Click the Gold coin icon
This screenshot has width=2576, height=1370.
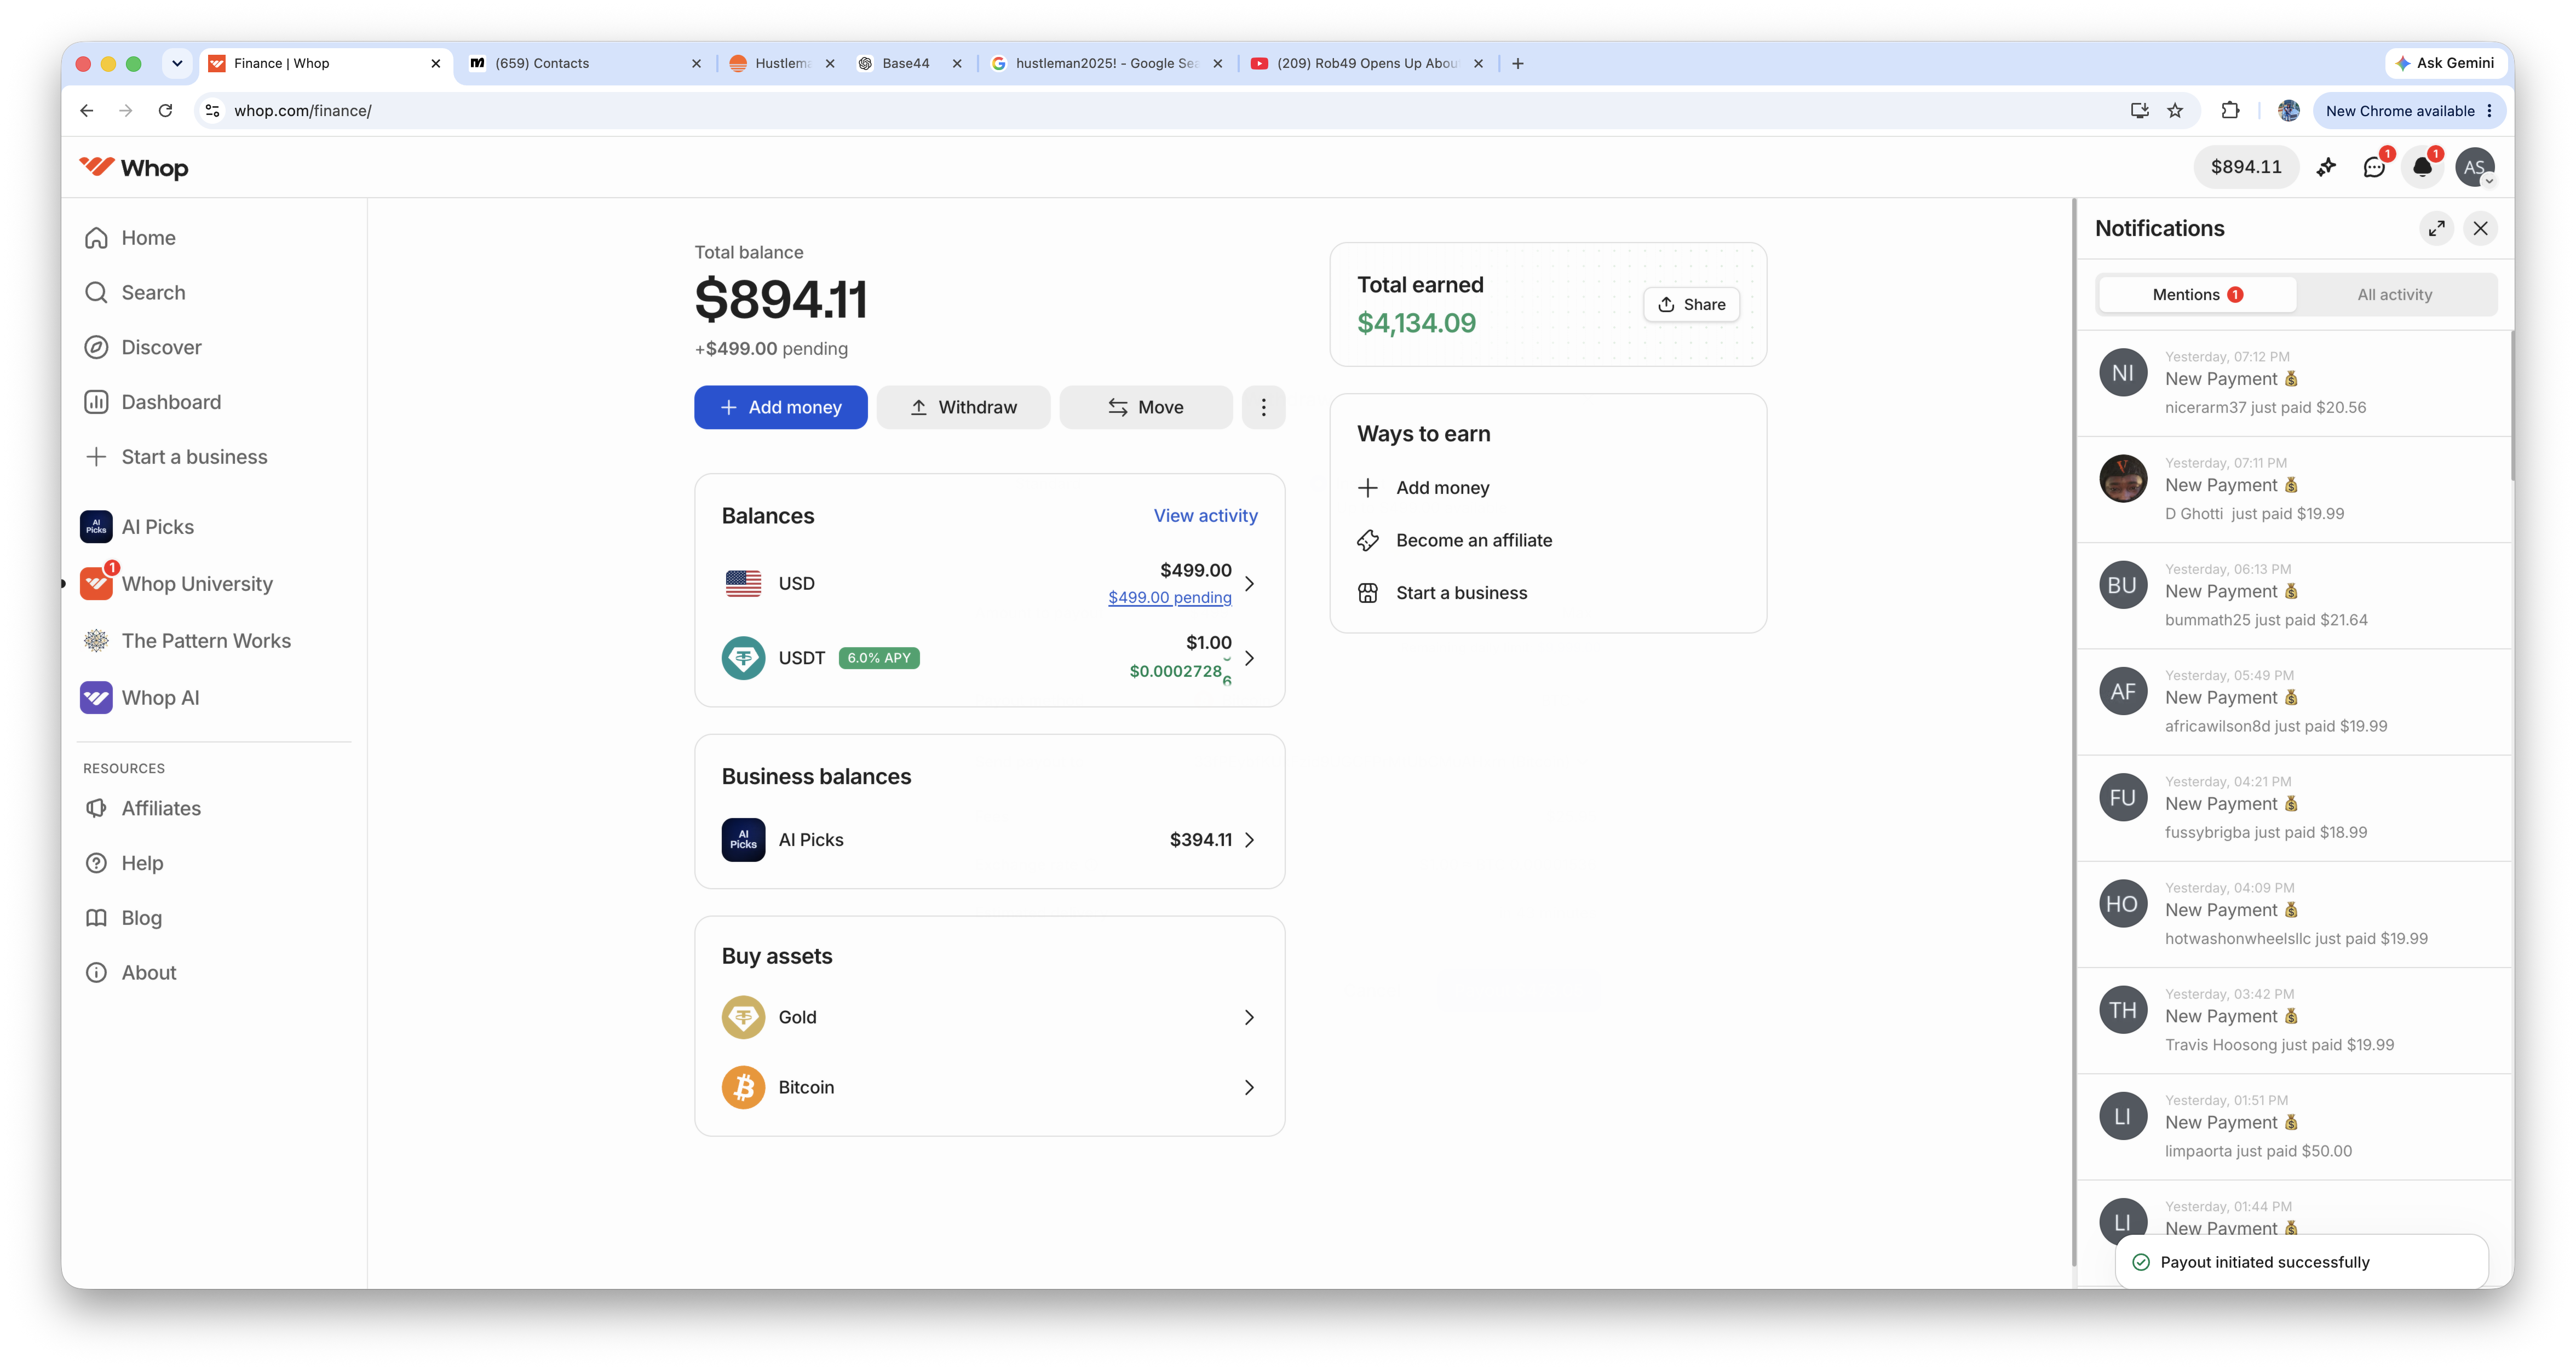pyautogui.click(x=743, y=1018)
